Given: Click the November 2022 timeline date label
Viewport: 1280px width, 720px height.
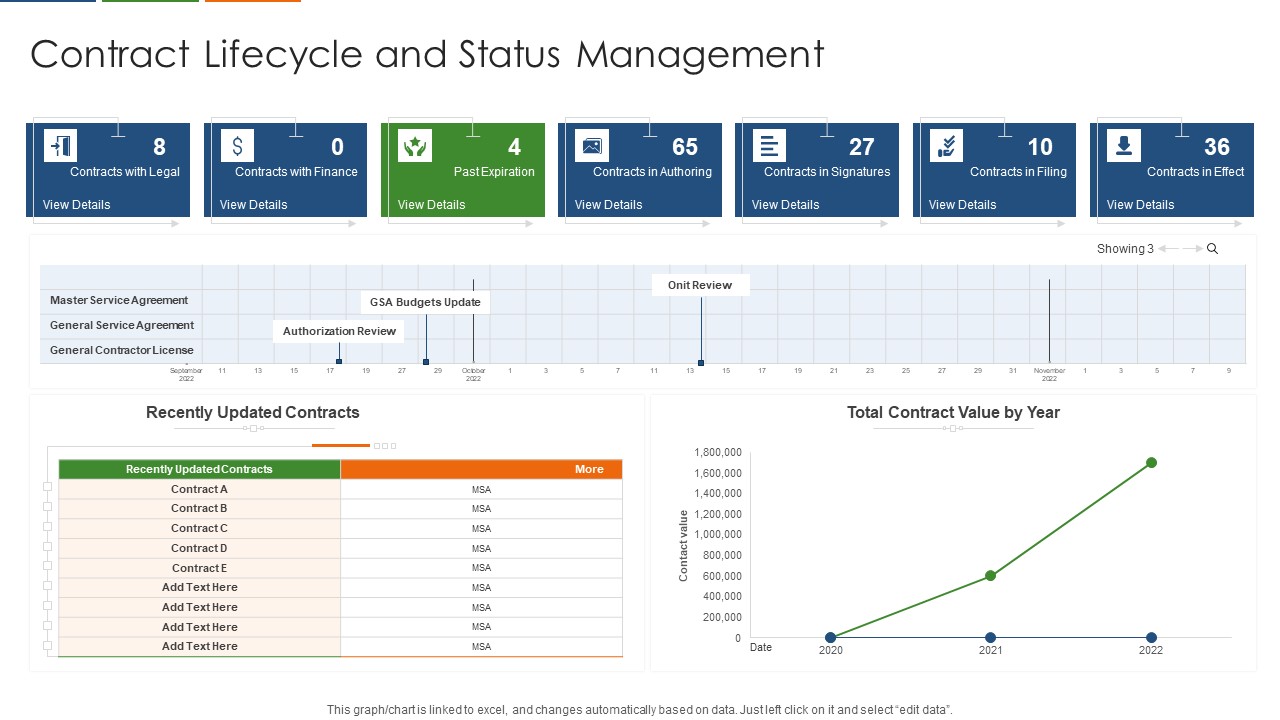Looking at the screenshot, I should pyautogui.click(x=1049, y=374).
